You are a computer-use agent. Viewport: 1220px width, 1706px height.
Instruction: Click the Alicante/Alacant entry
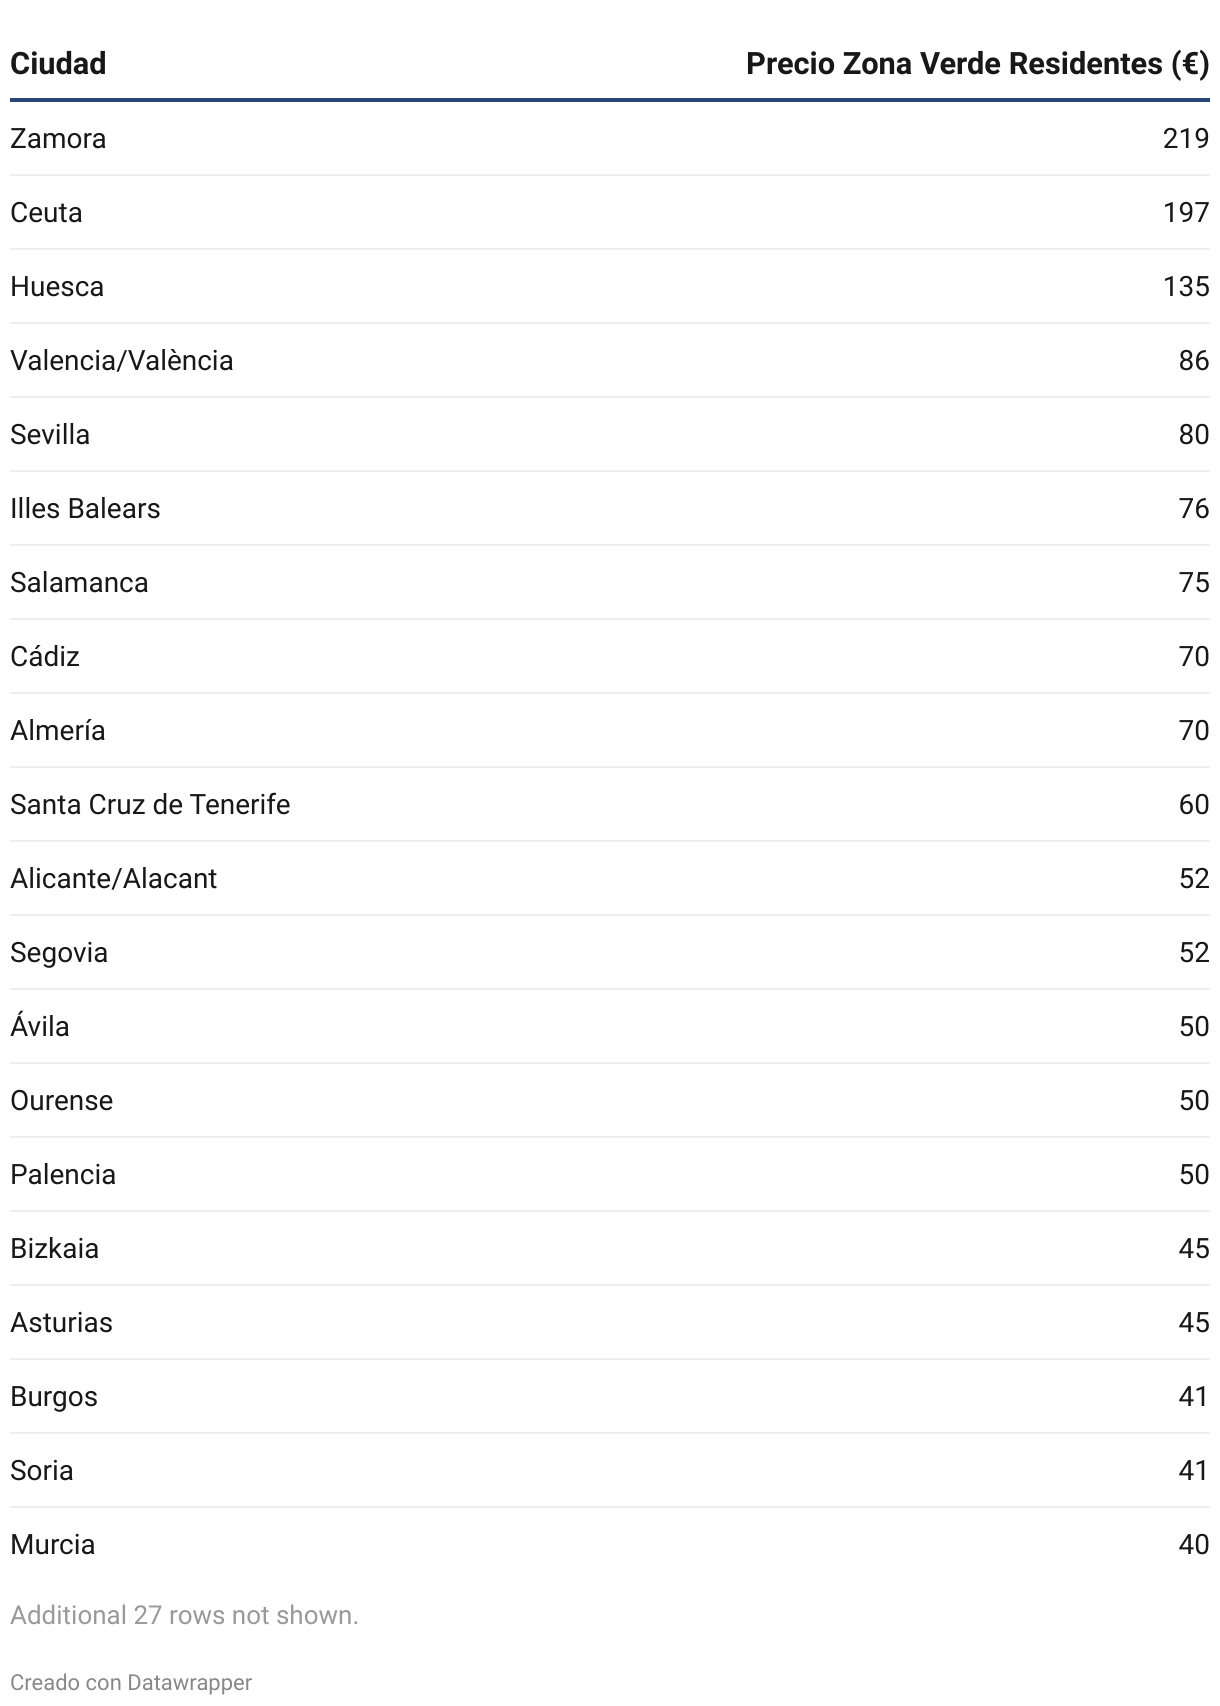click(x=113, y=879)
